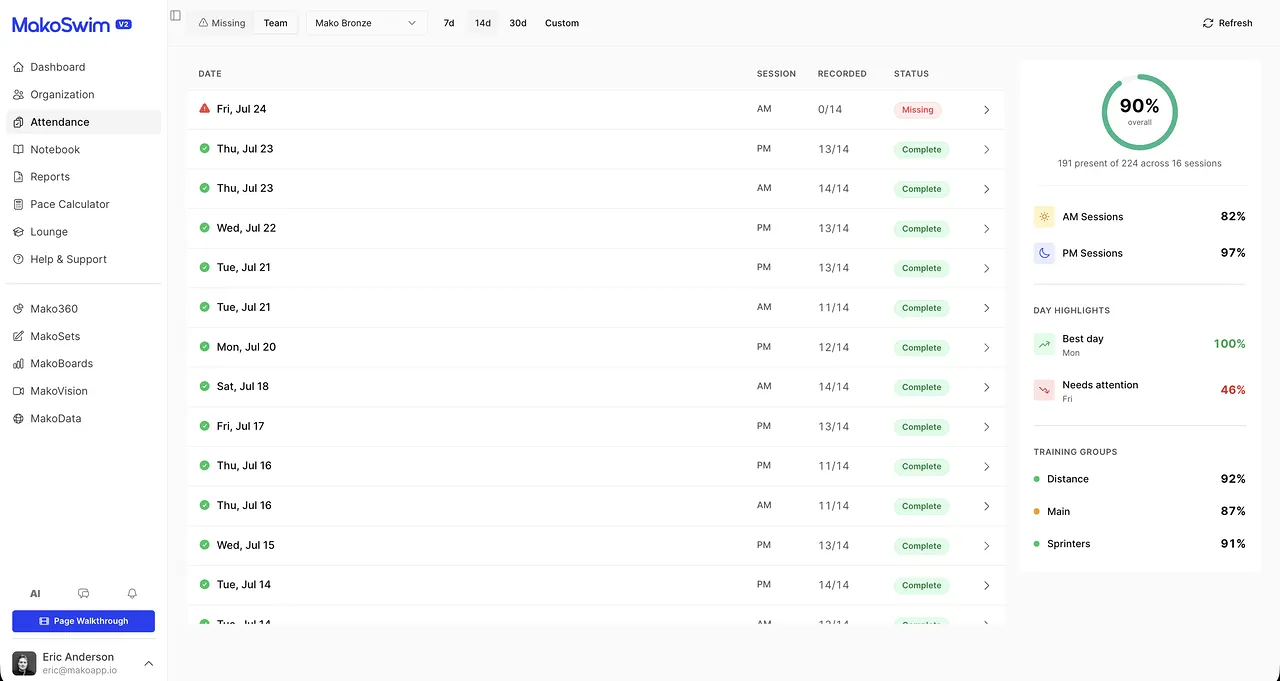The height and width of the screenshot is (681, 1280).
Task: Click the 12/14 recorded value
Action: (833, 348)
